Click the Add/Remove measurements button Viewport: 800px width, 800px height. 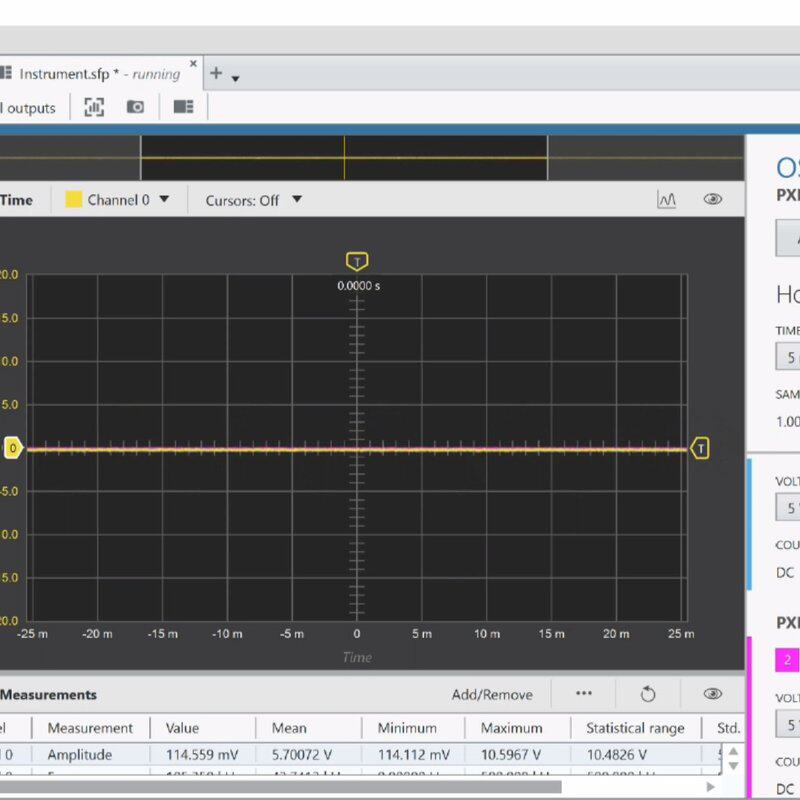point(492,694)
